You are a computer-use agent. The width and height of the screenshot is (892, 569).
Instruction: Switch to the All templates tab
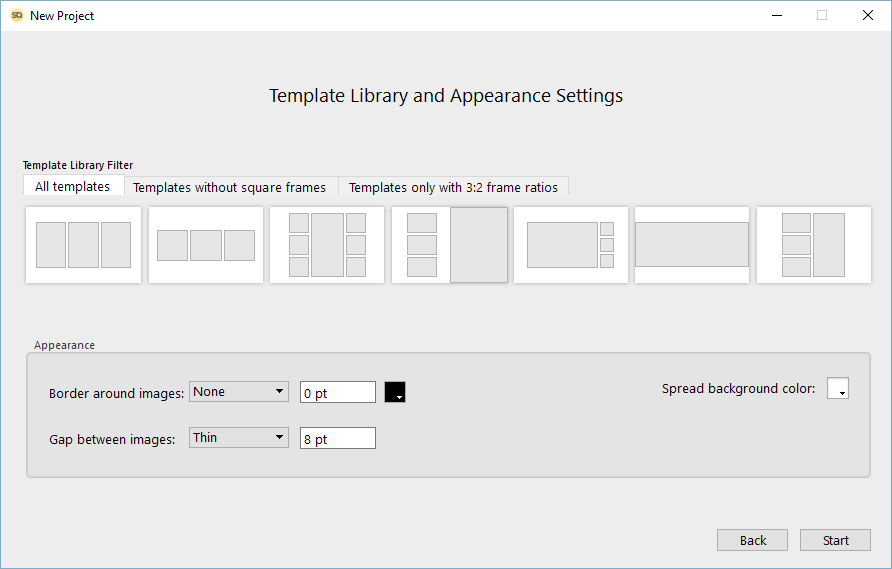pyautogui.click(x=73, y=187)
